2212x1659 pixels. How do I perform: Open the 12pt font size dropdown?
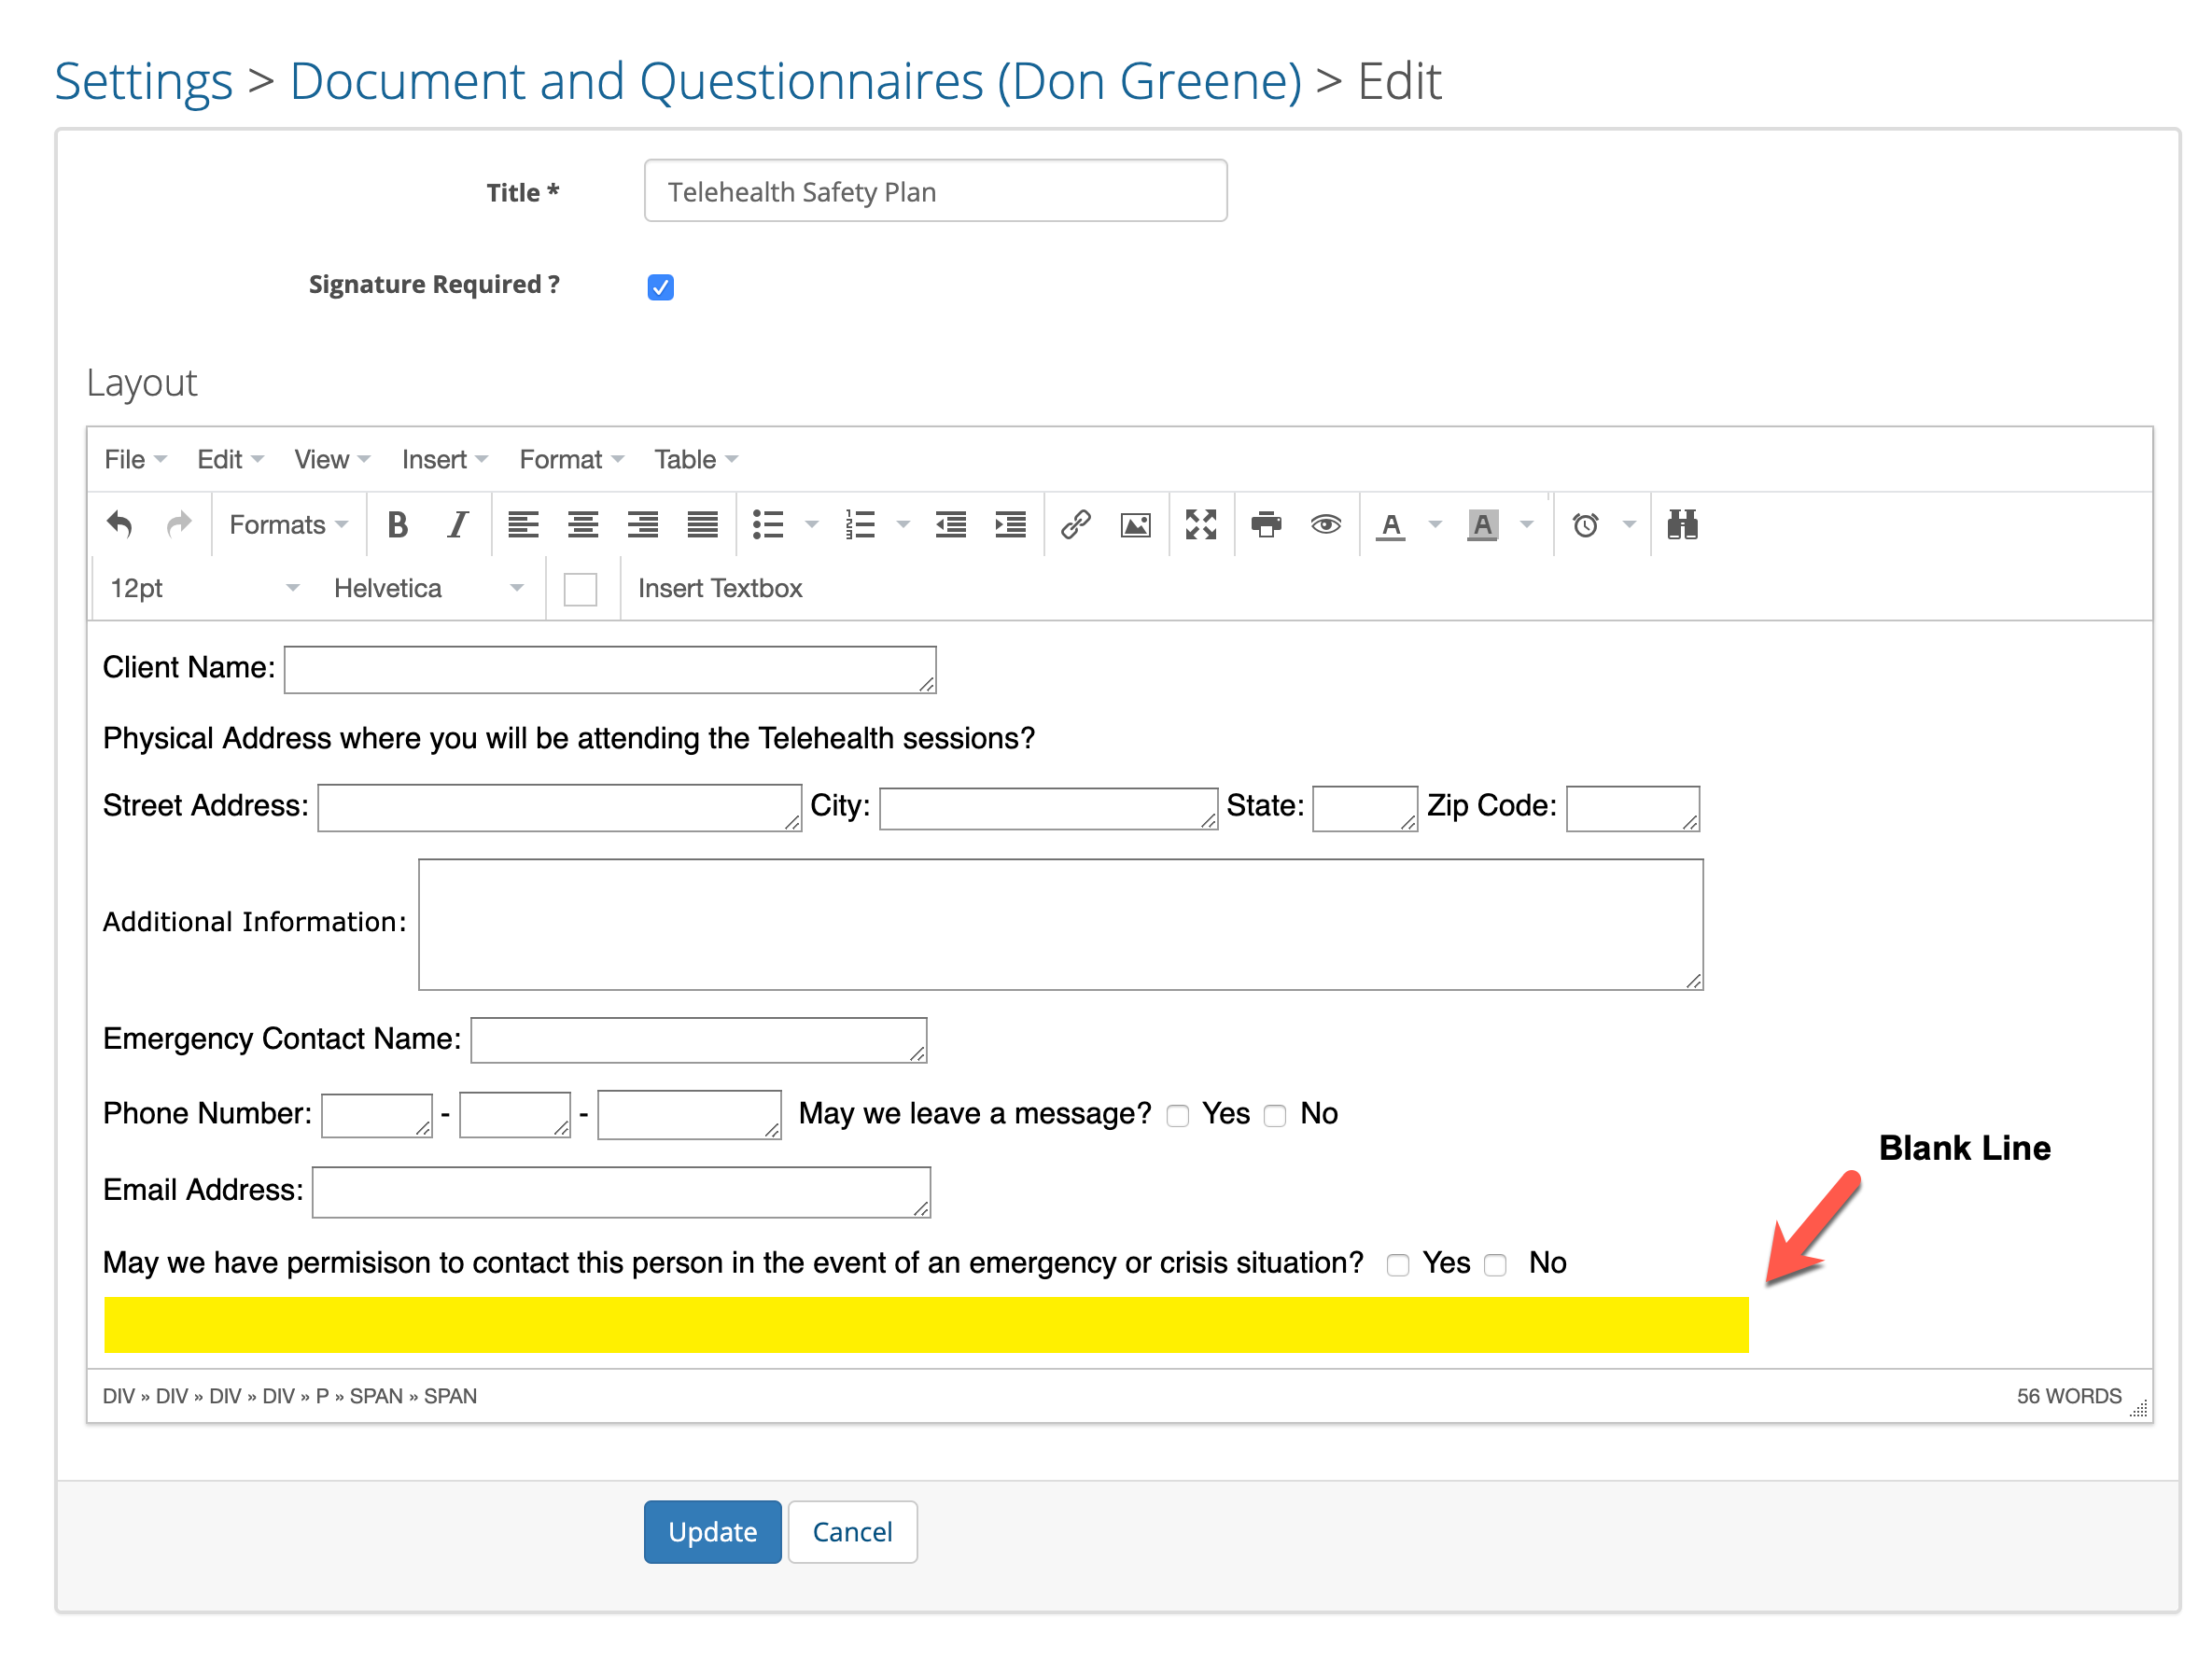click(200, 588)
